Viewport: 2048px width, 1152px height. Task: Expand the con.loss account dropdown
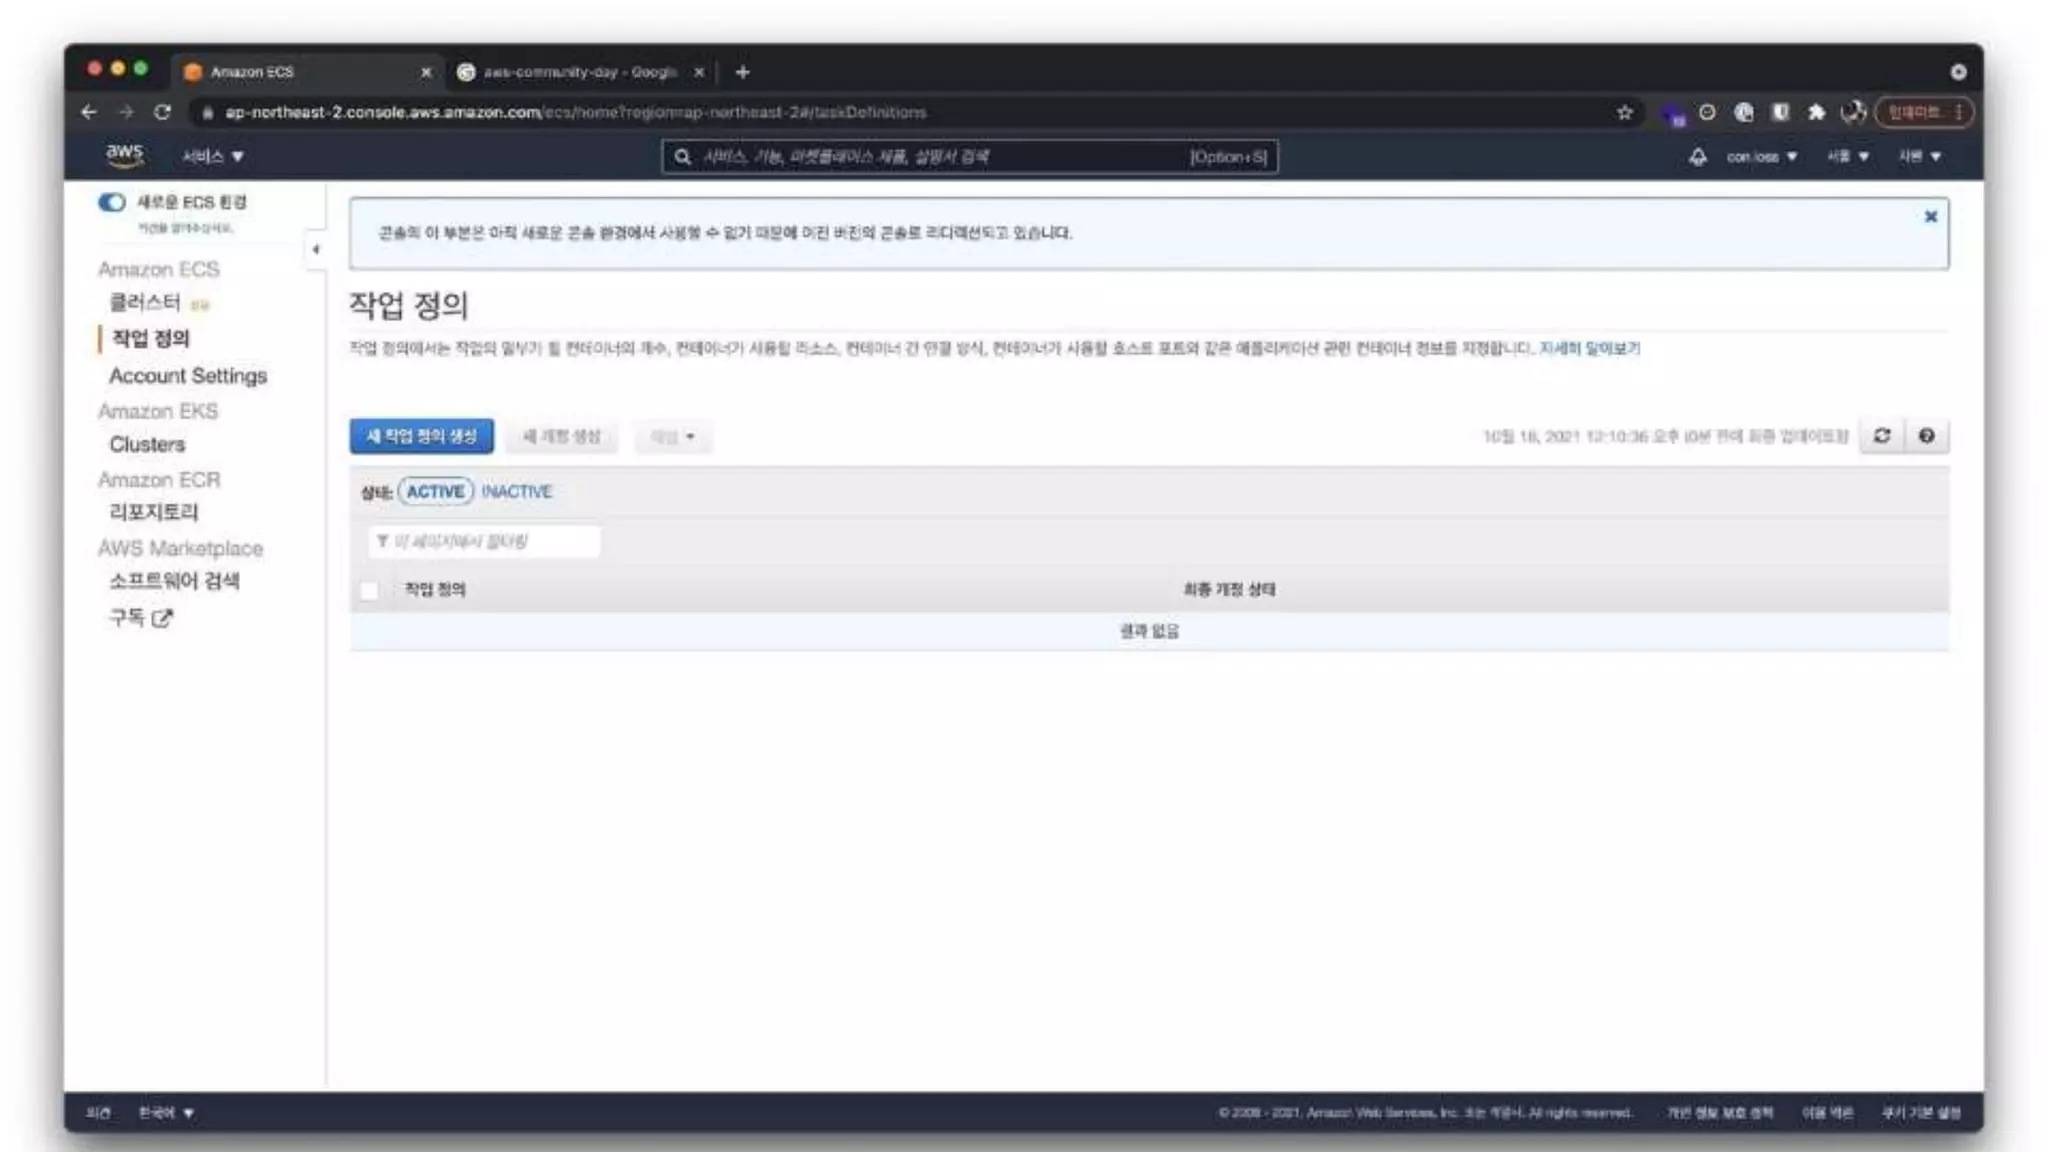click(x=1761, y=157)
